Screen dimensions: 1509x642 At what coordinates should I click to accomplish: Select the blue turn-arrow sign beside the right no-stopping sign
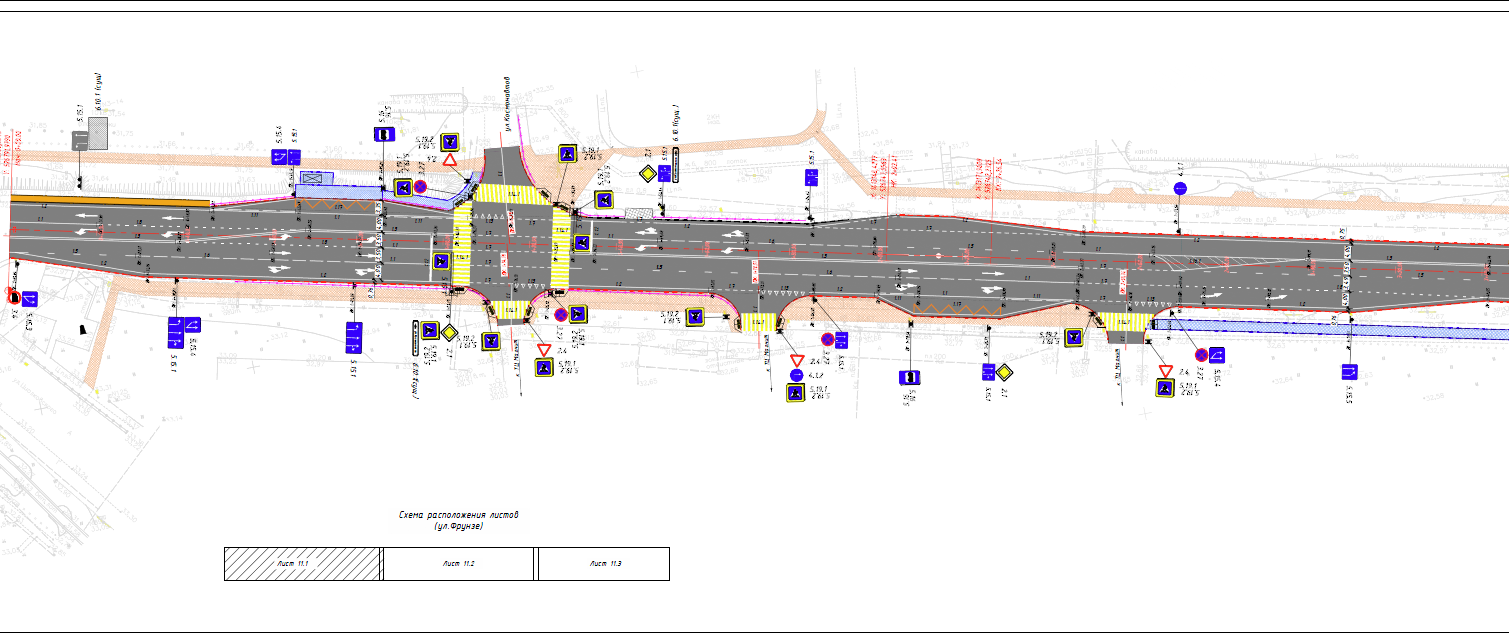(1217, 354)
